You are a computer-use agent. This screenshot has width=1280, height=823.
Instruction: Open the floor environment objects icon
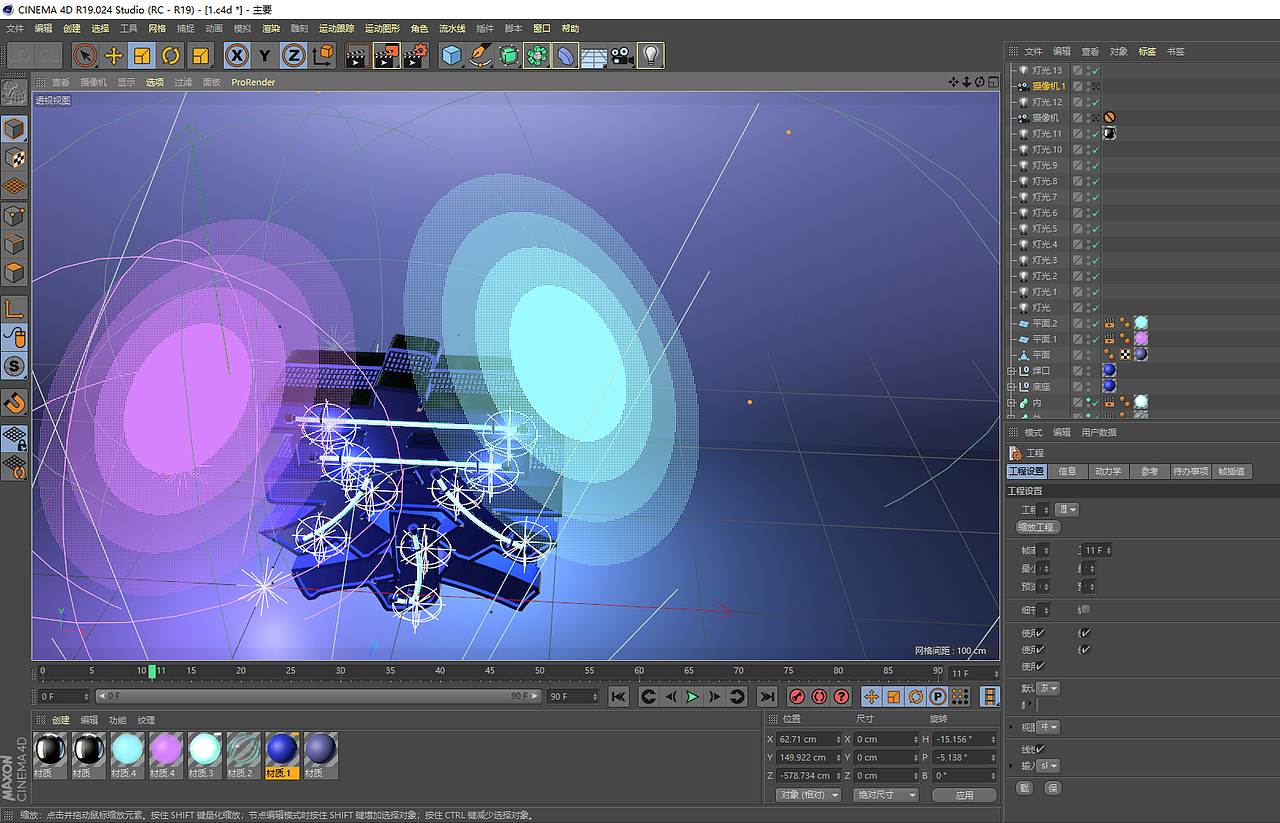(x=594, y=56)
